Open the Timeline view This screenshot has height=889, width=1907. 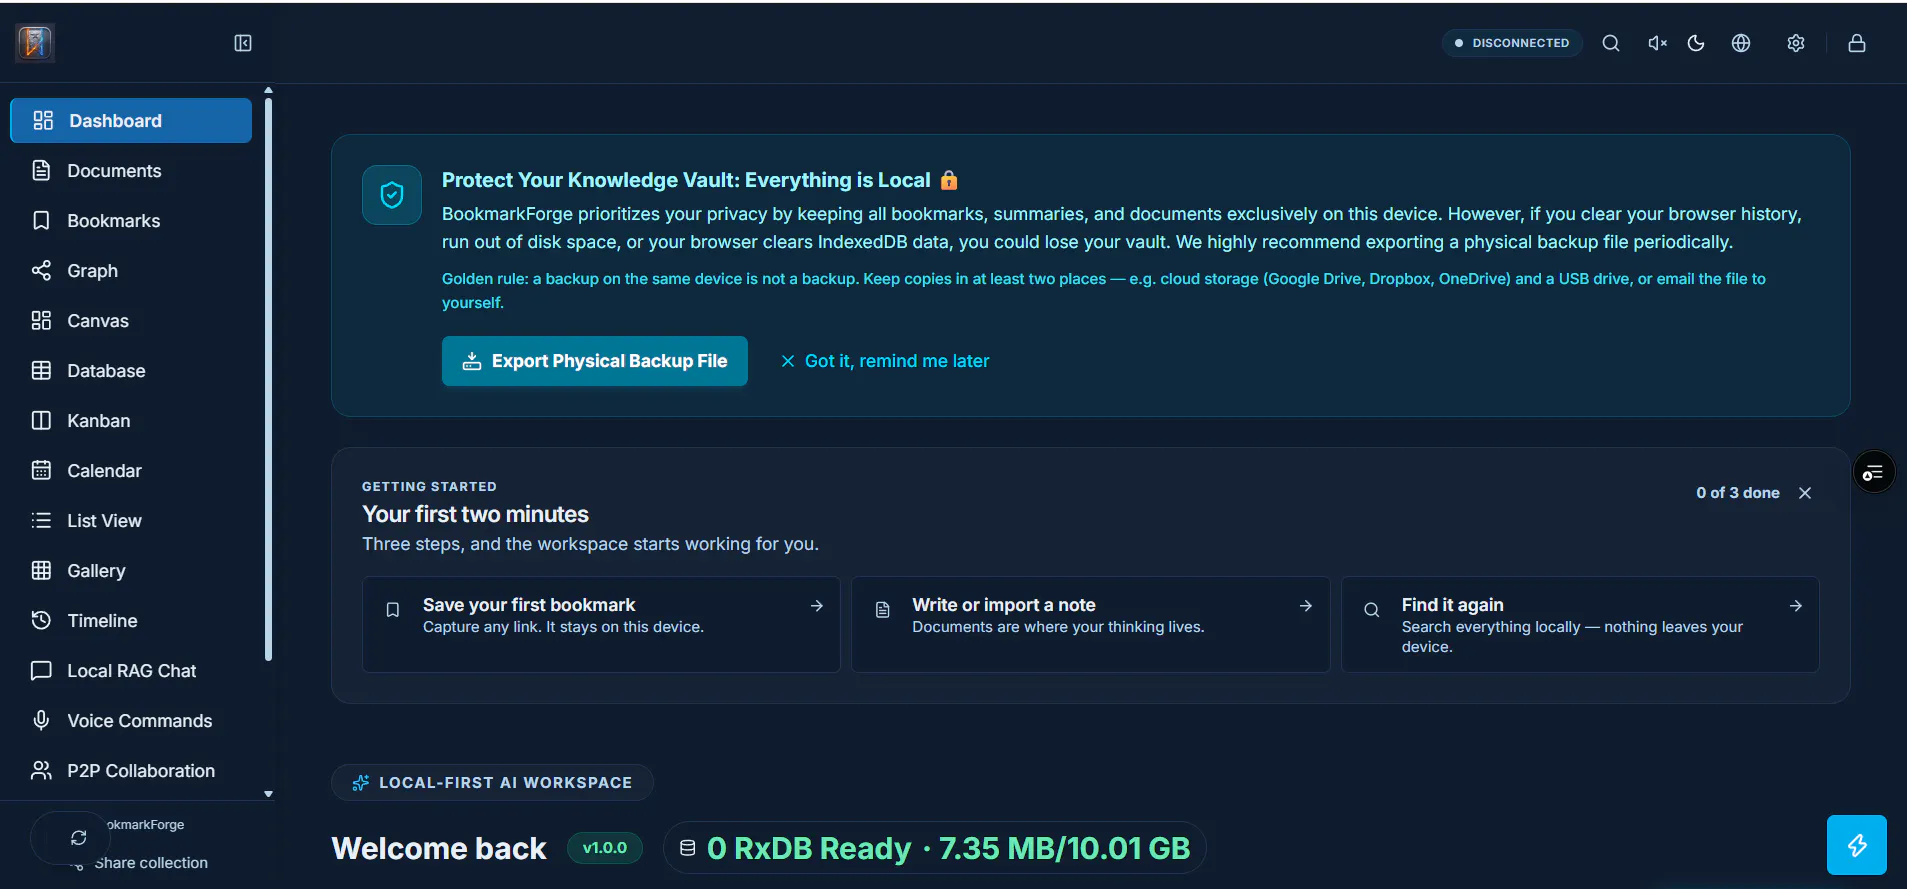tap(131, 621)
